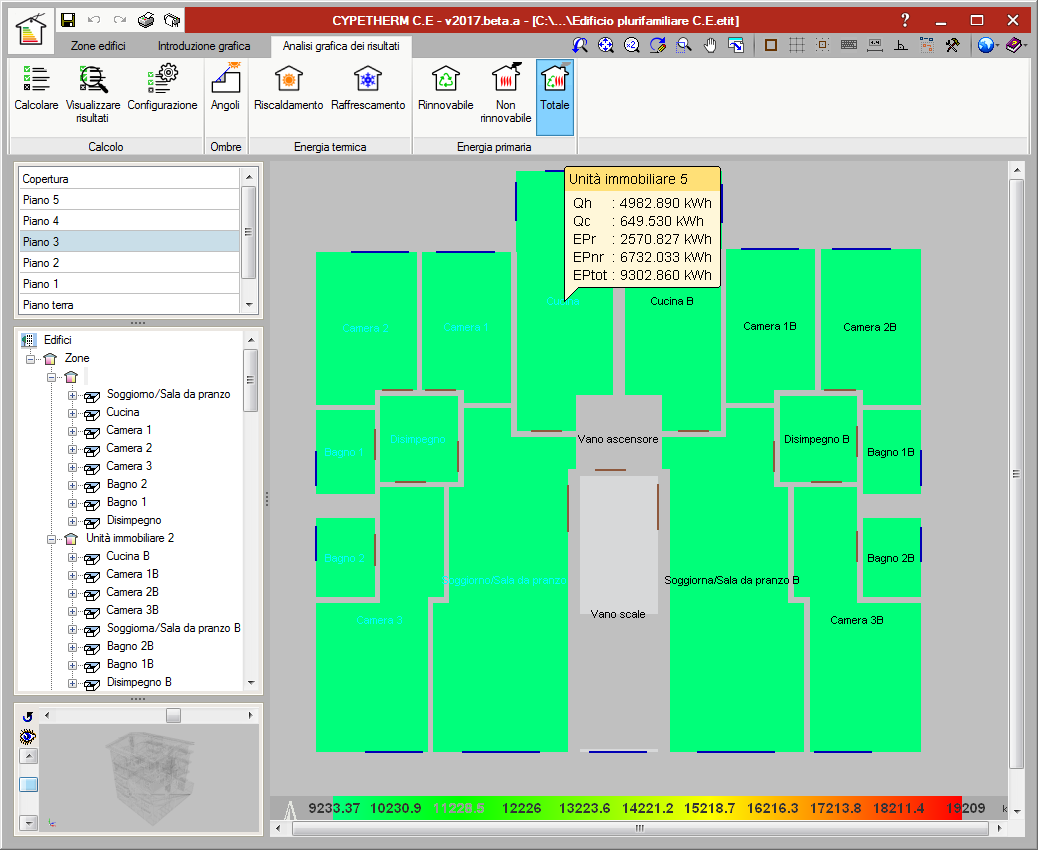The height and width of the screenshot is (850, 1038).
Task: Click the energy-label house application icon
Action: (x=31, y=29)
